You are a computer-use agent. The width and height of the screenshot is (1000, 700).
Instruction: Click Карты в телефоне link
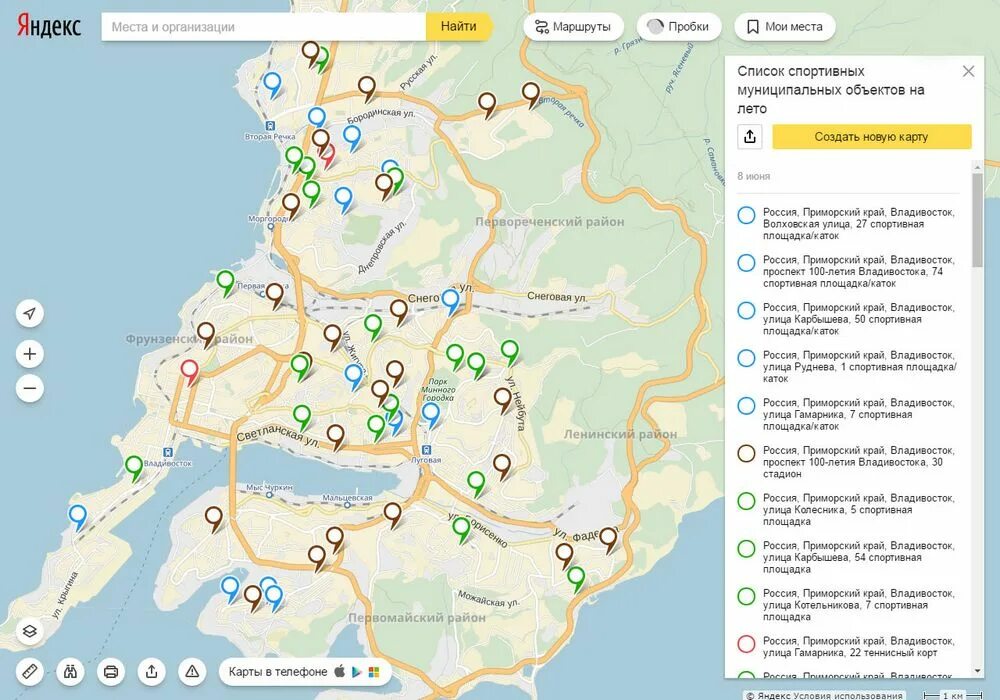tap(278, 671)
